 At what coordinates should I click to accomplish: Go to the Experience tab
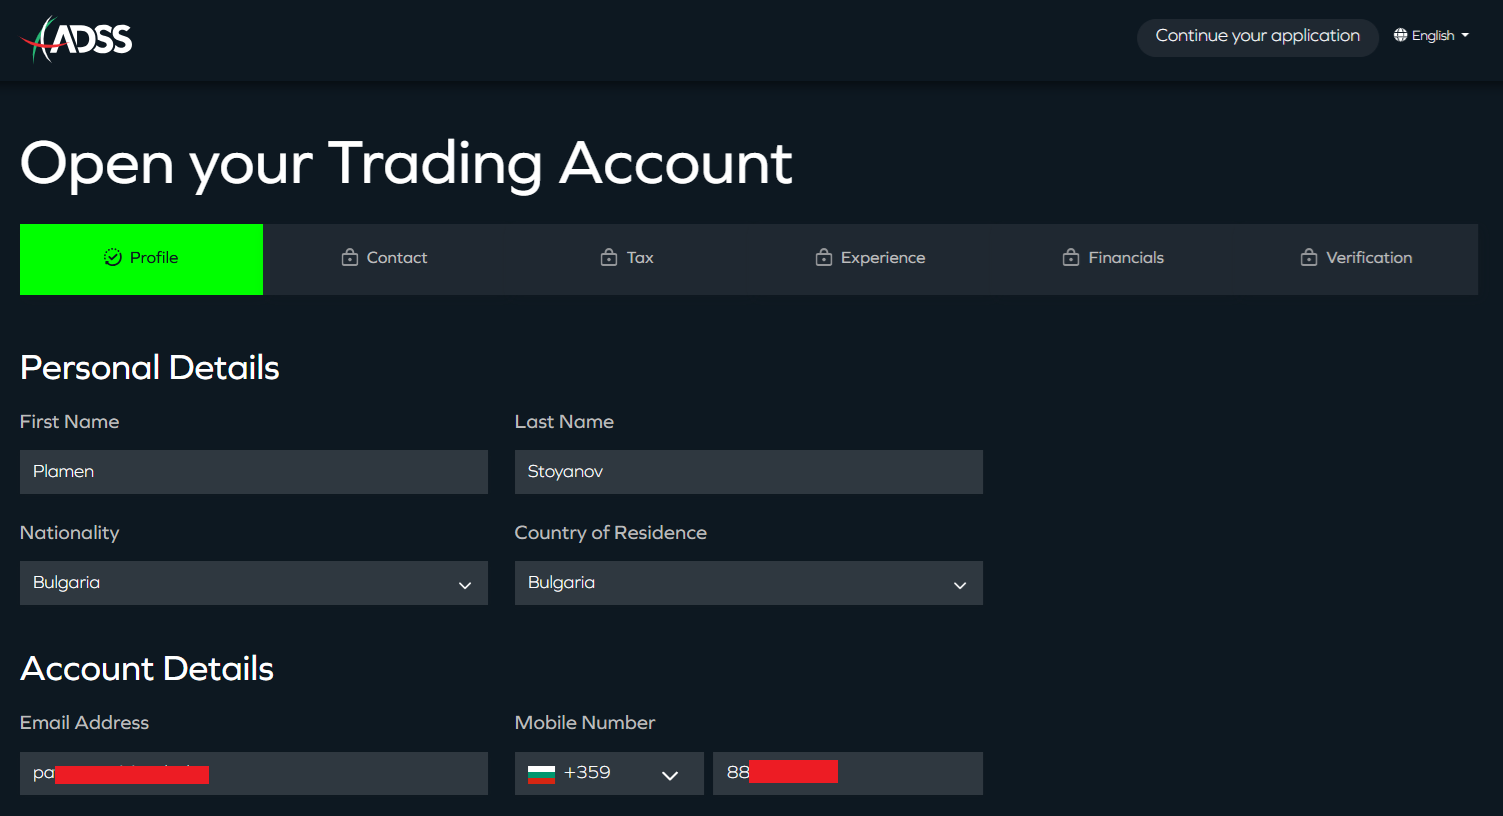871,259
